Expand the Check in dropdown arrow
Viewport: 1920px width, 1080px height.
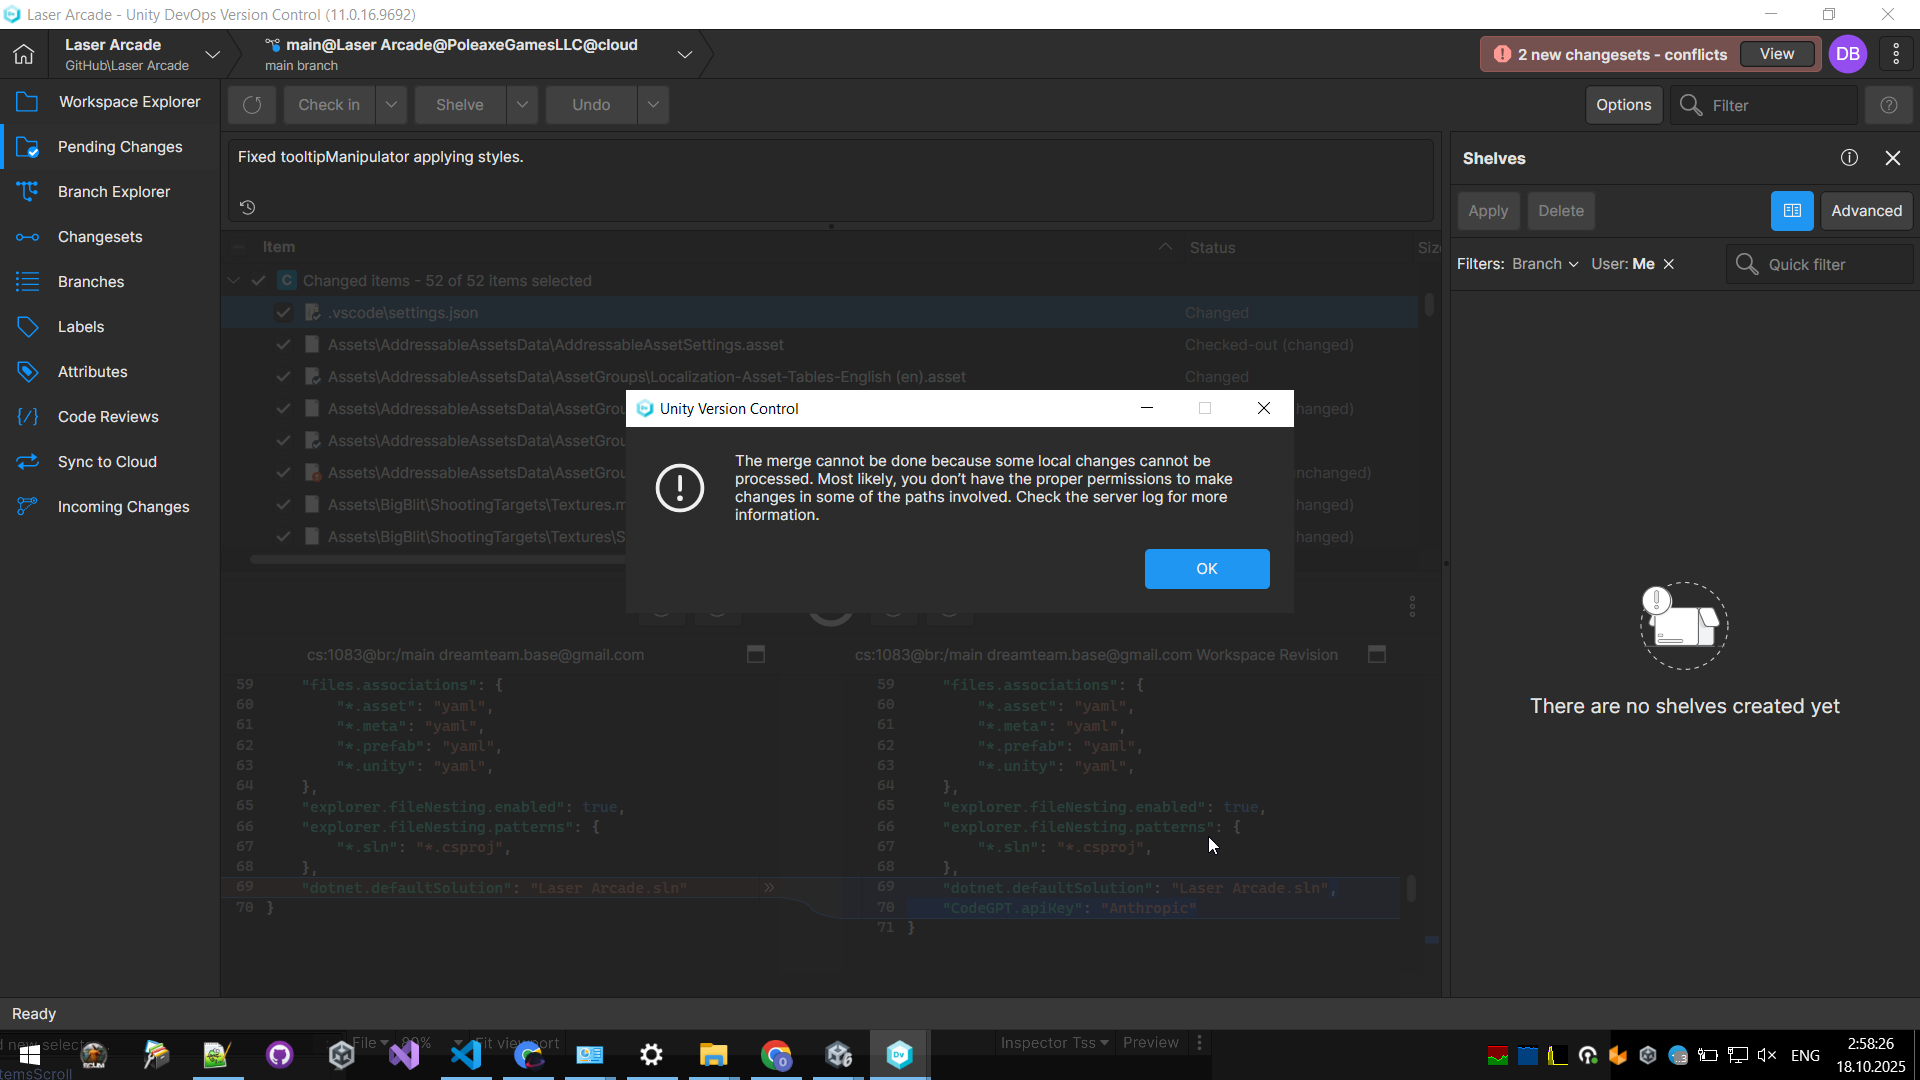pos(391,105)
